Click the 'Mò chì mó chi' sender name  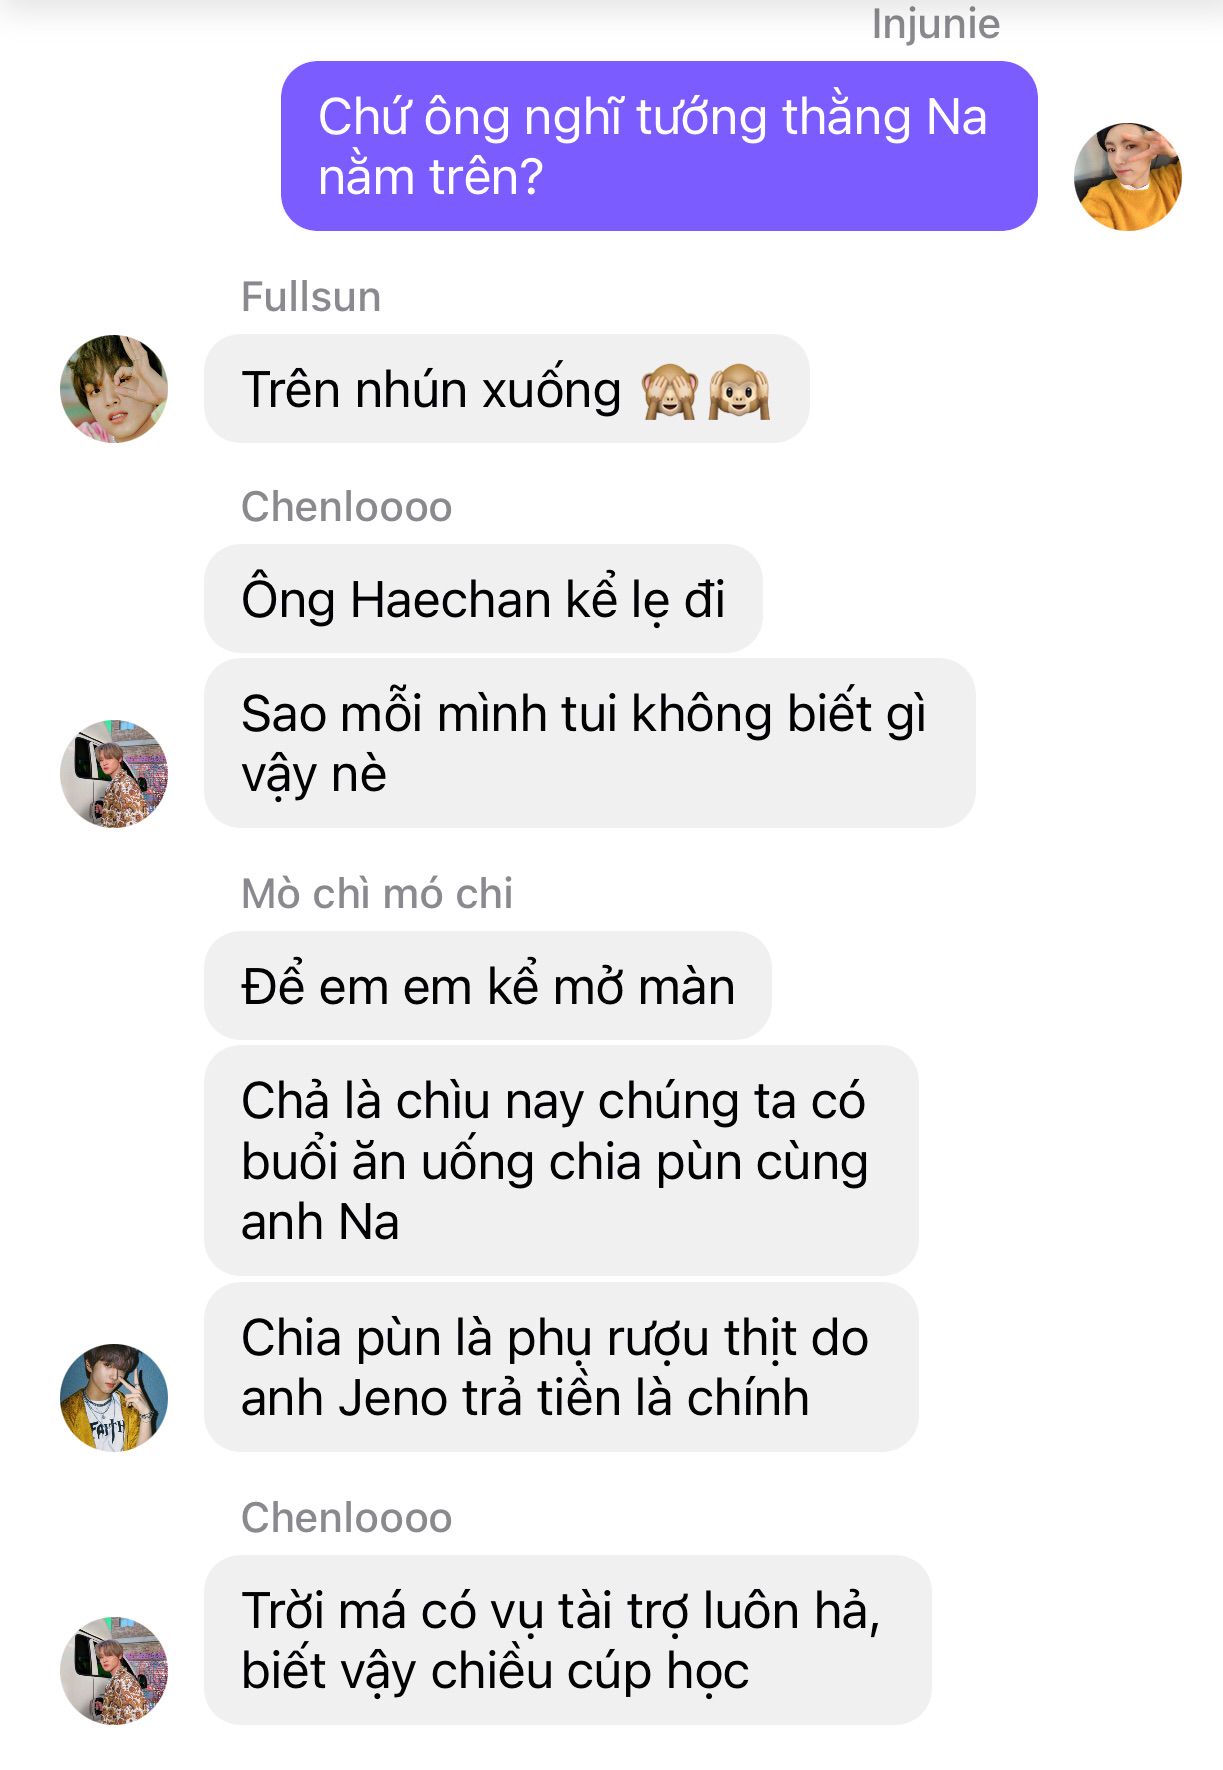pyautogui.click(x=377, y=894)
